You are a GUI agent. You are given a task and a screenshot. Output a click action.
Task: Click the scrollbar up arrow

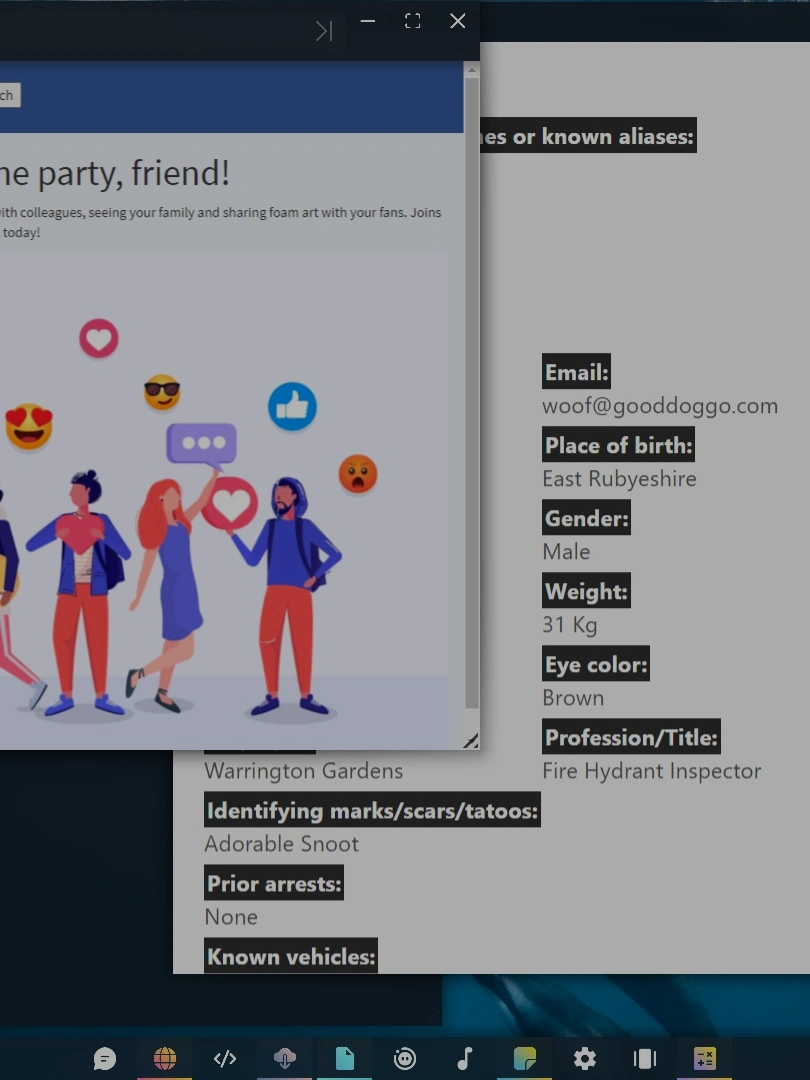click(x=471, y=71)
